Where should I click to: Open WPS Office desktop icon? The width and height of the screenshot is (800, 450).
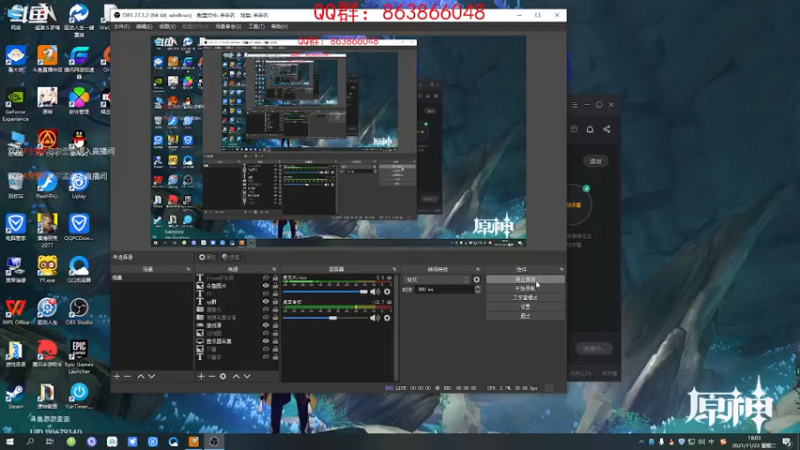(x=15, y=312)
